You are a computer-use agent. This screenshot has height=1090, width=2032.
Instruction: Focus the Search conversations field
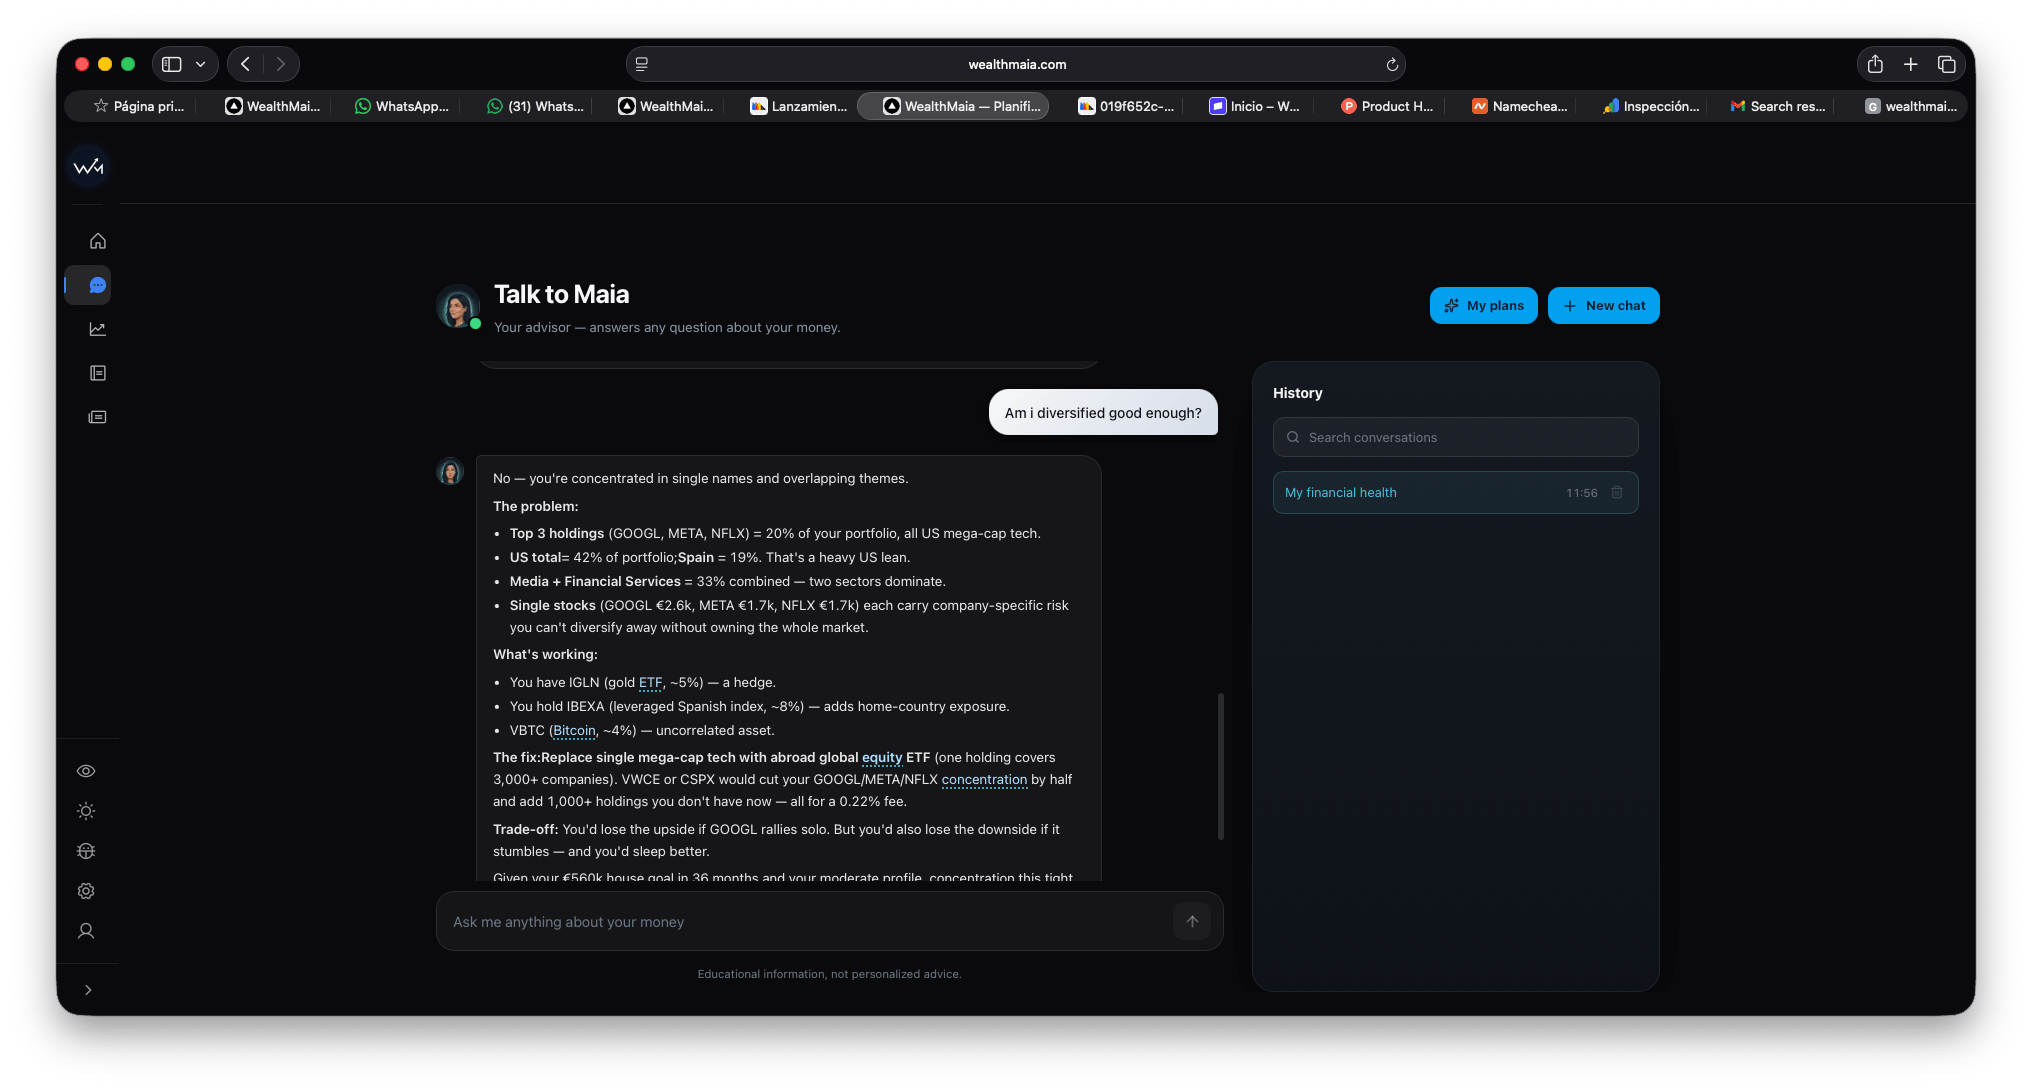point(1455,437)
